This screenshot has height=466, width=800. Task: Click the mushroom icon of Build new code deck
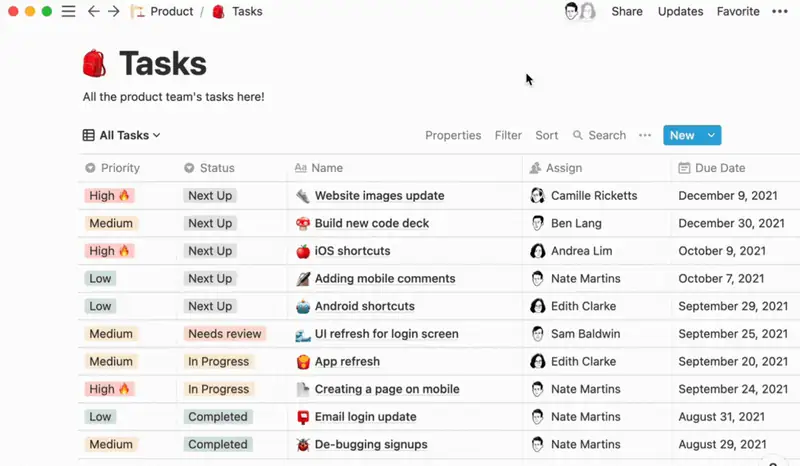[x=303, y=224]
